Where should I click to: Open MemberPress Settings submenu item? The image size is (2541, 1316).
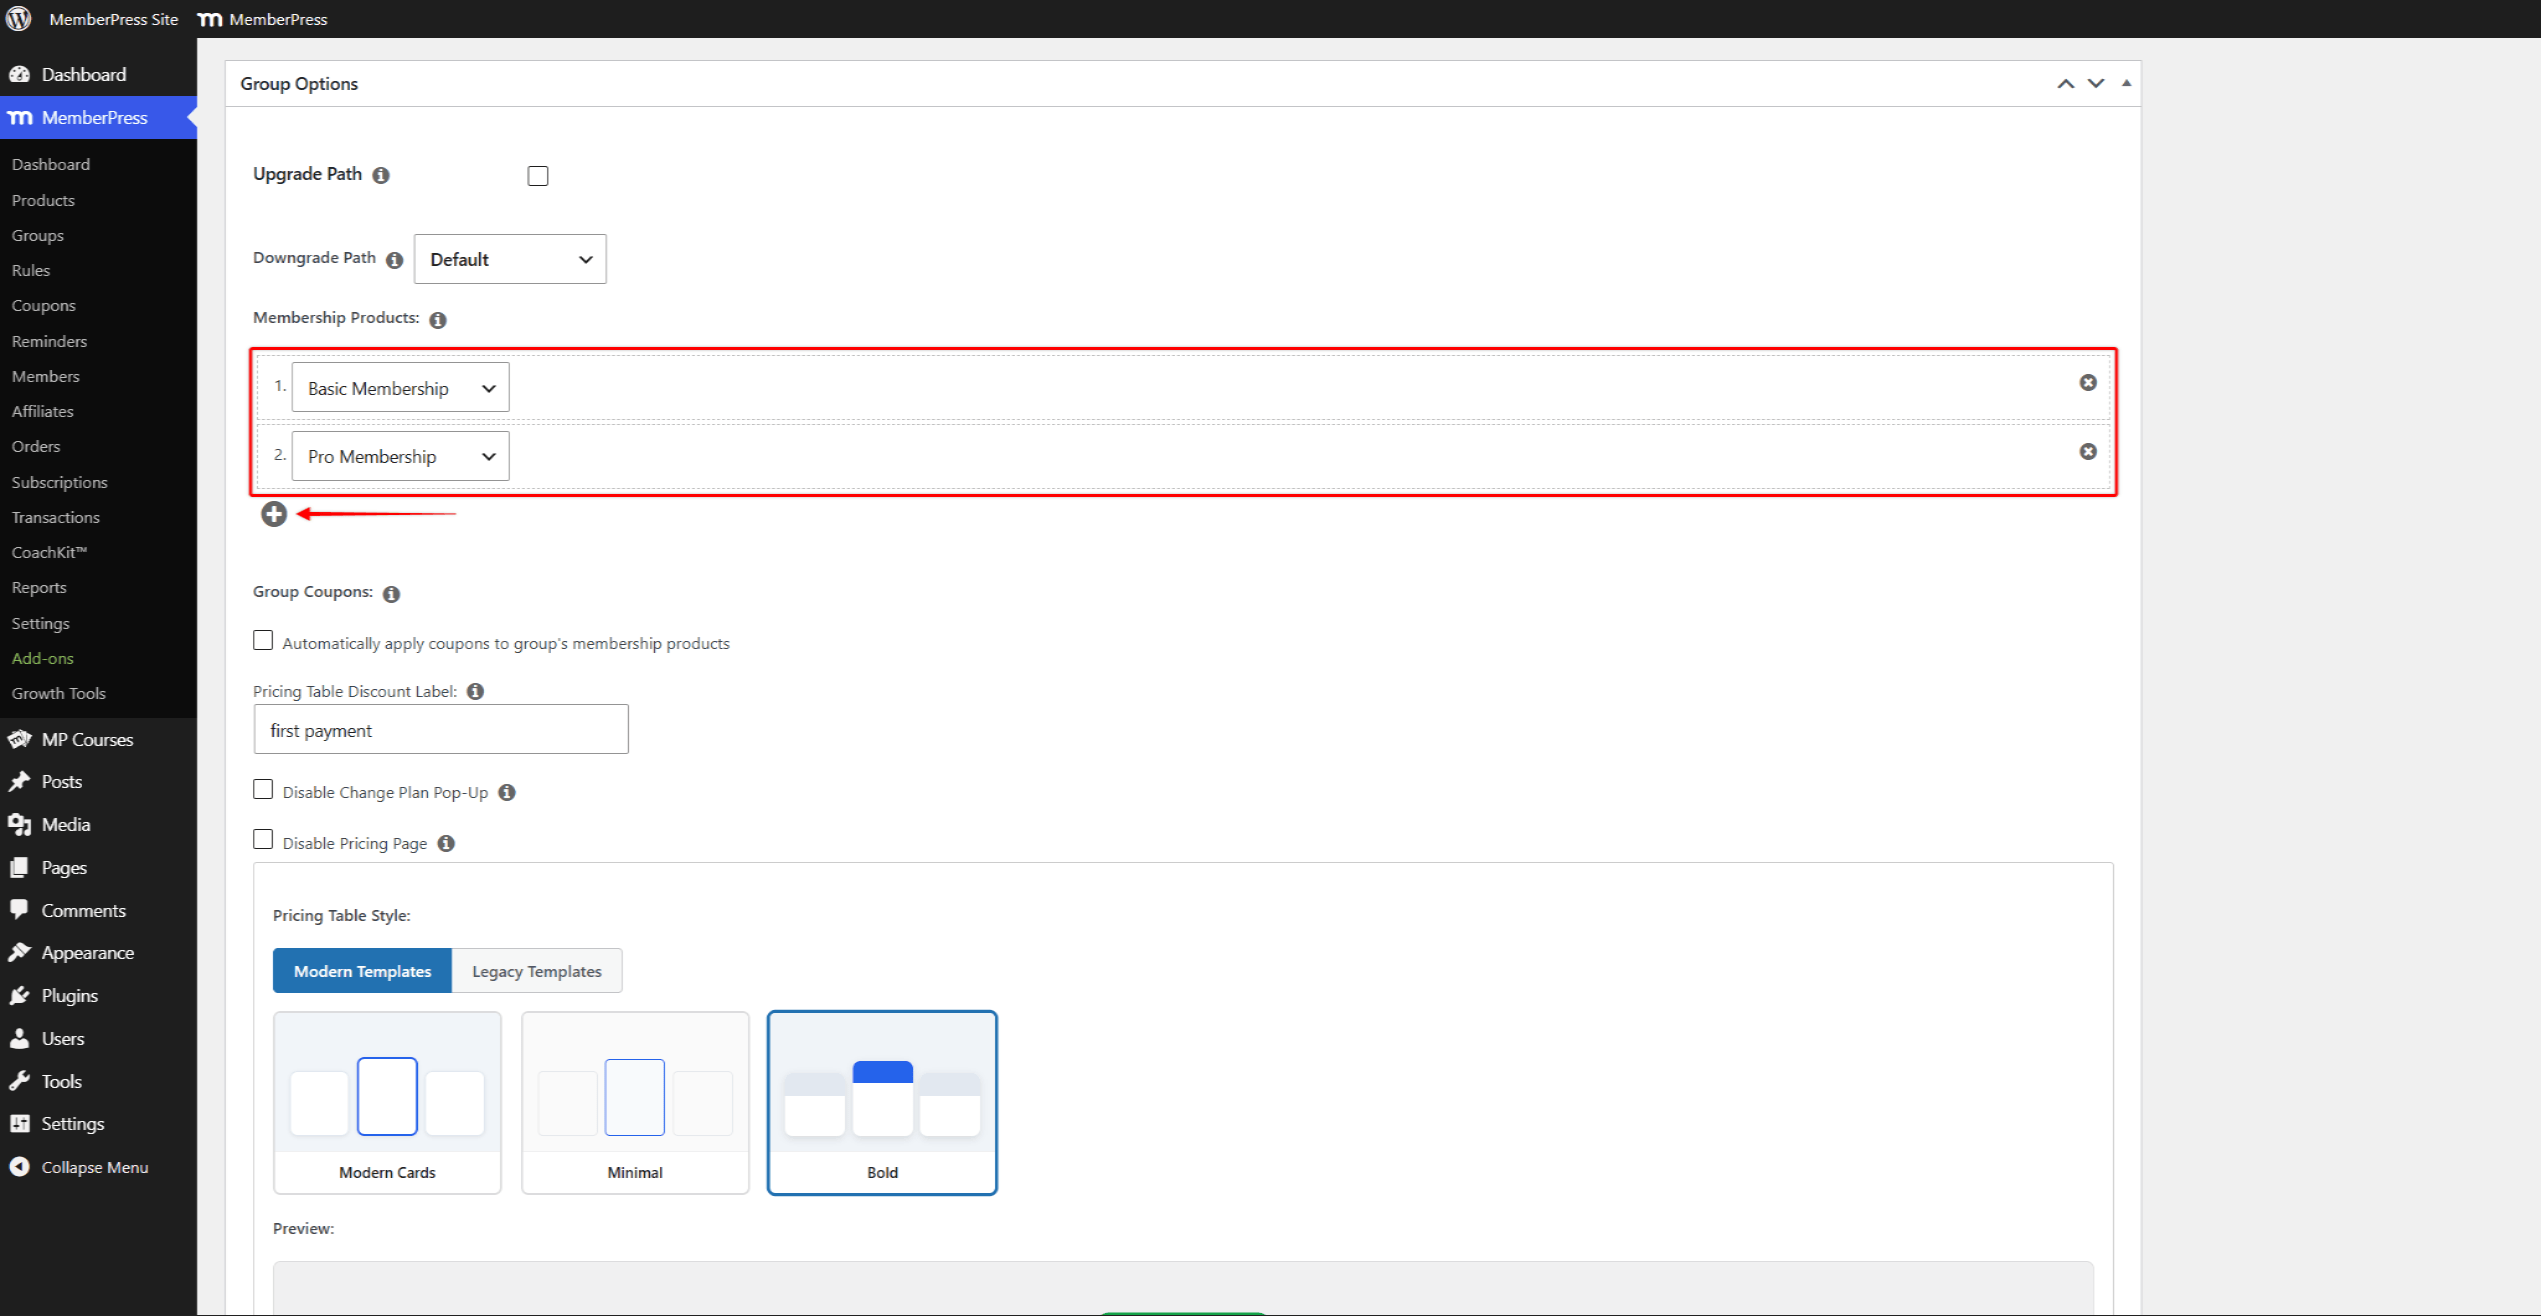[x=41, y=623]
